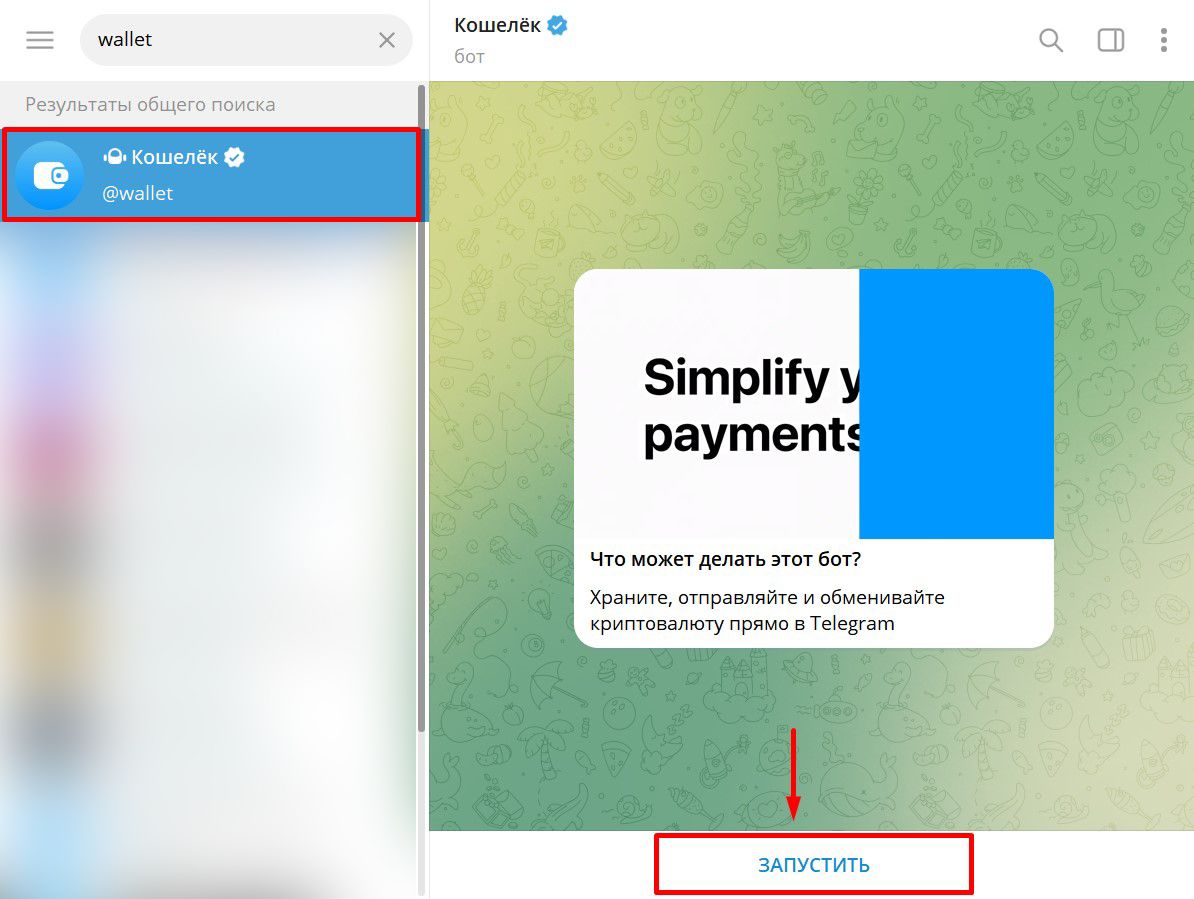Open the hamburger main menu
This screenshot has width=1194, height=899.
(x=40, y=40)
